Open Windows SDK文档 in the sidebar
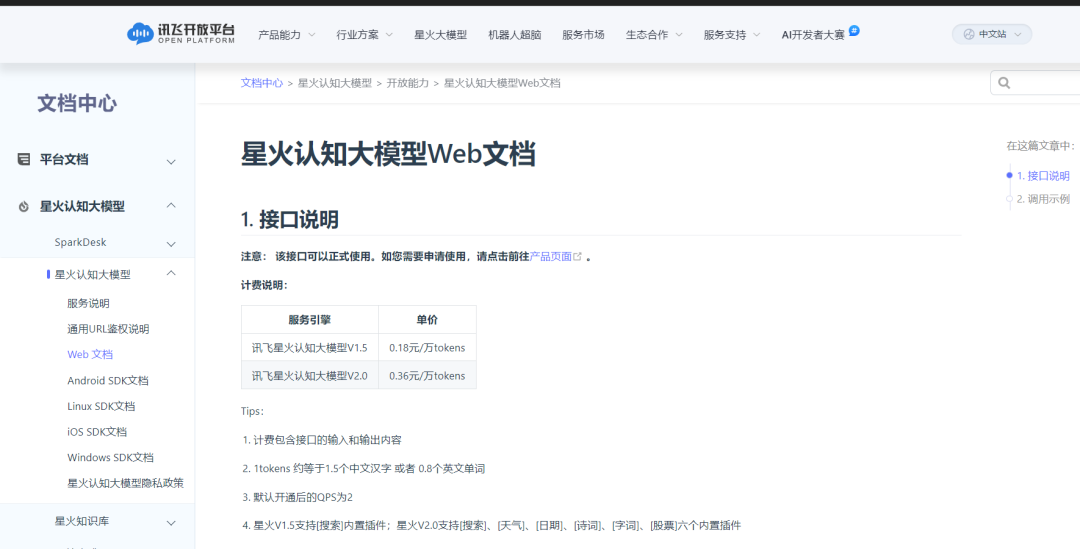Screen dimensions: 1080x549 point(110,457)
